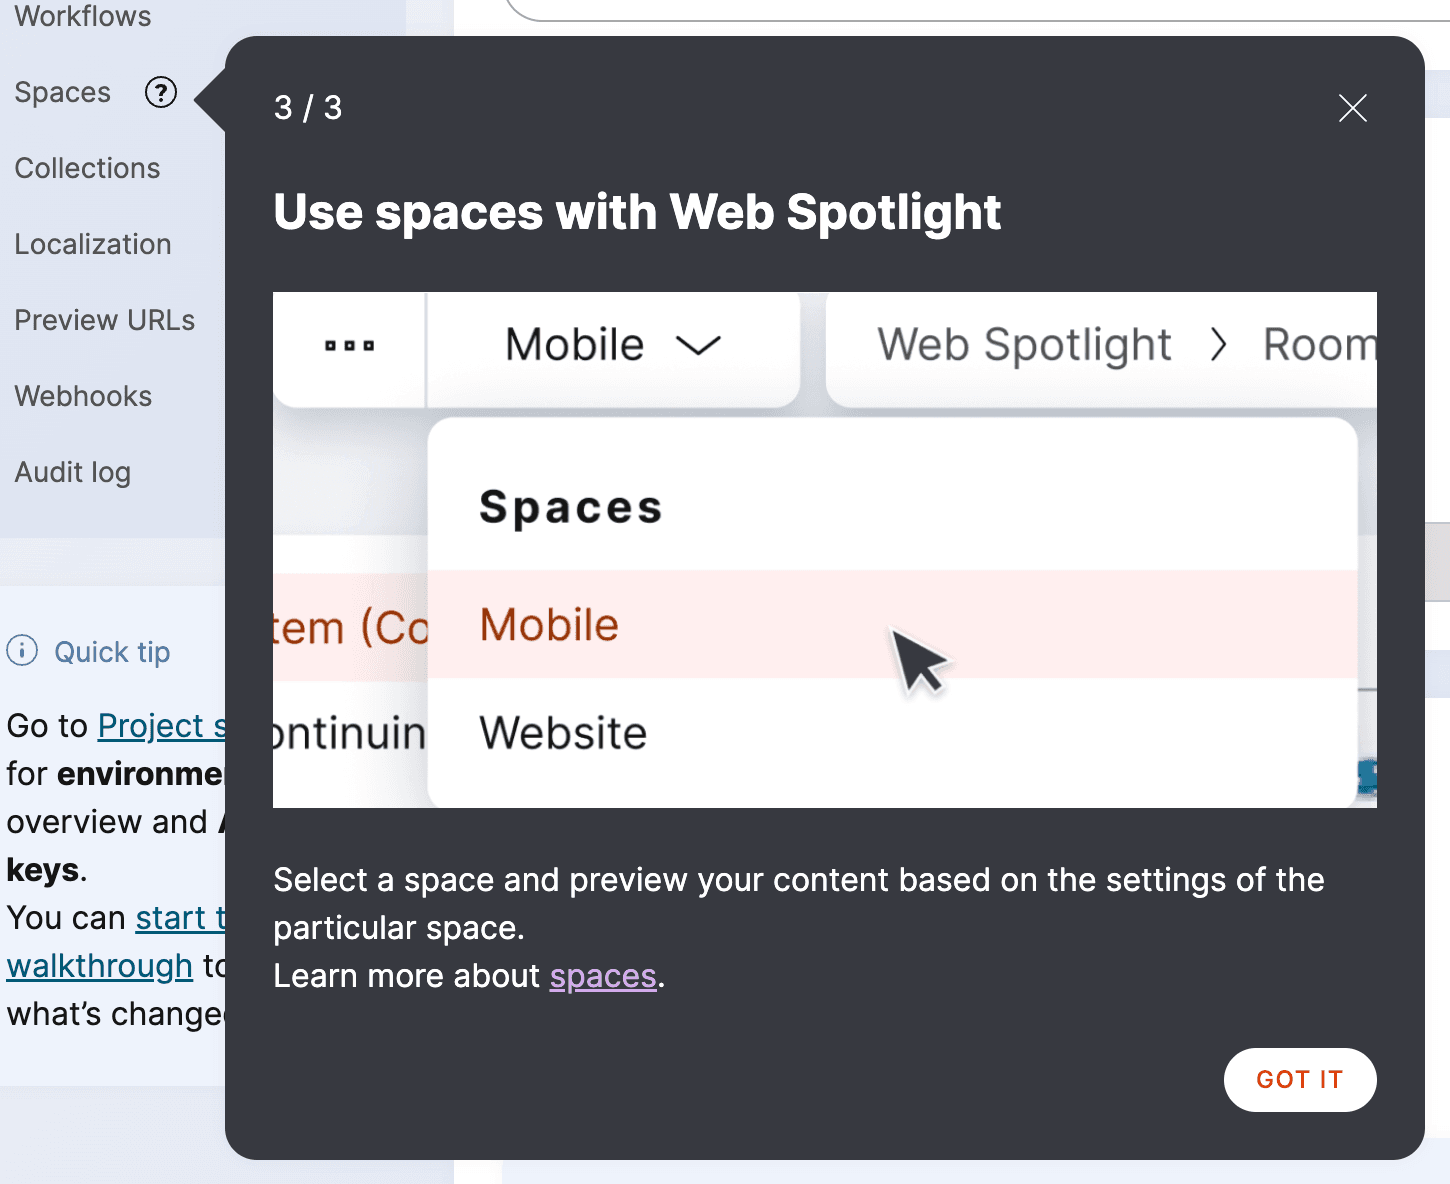The height and width of the screenshot is (1184, 1450).
Task: Open Workflows in the sidebar
Action: pos(83,17)
